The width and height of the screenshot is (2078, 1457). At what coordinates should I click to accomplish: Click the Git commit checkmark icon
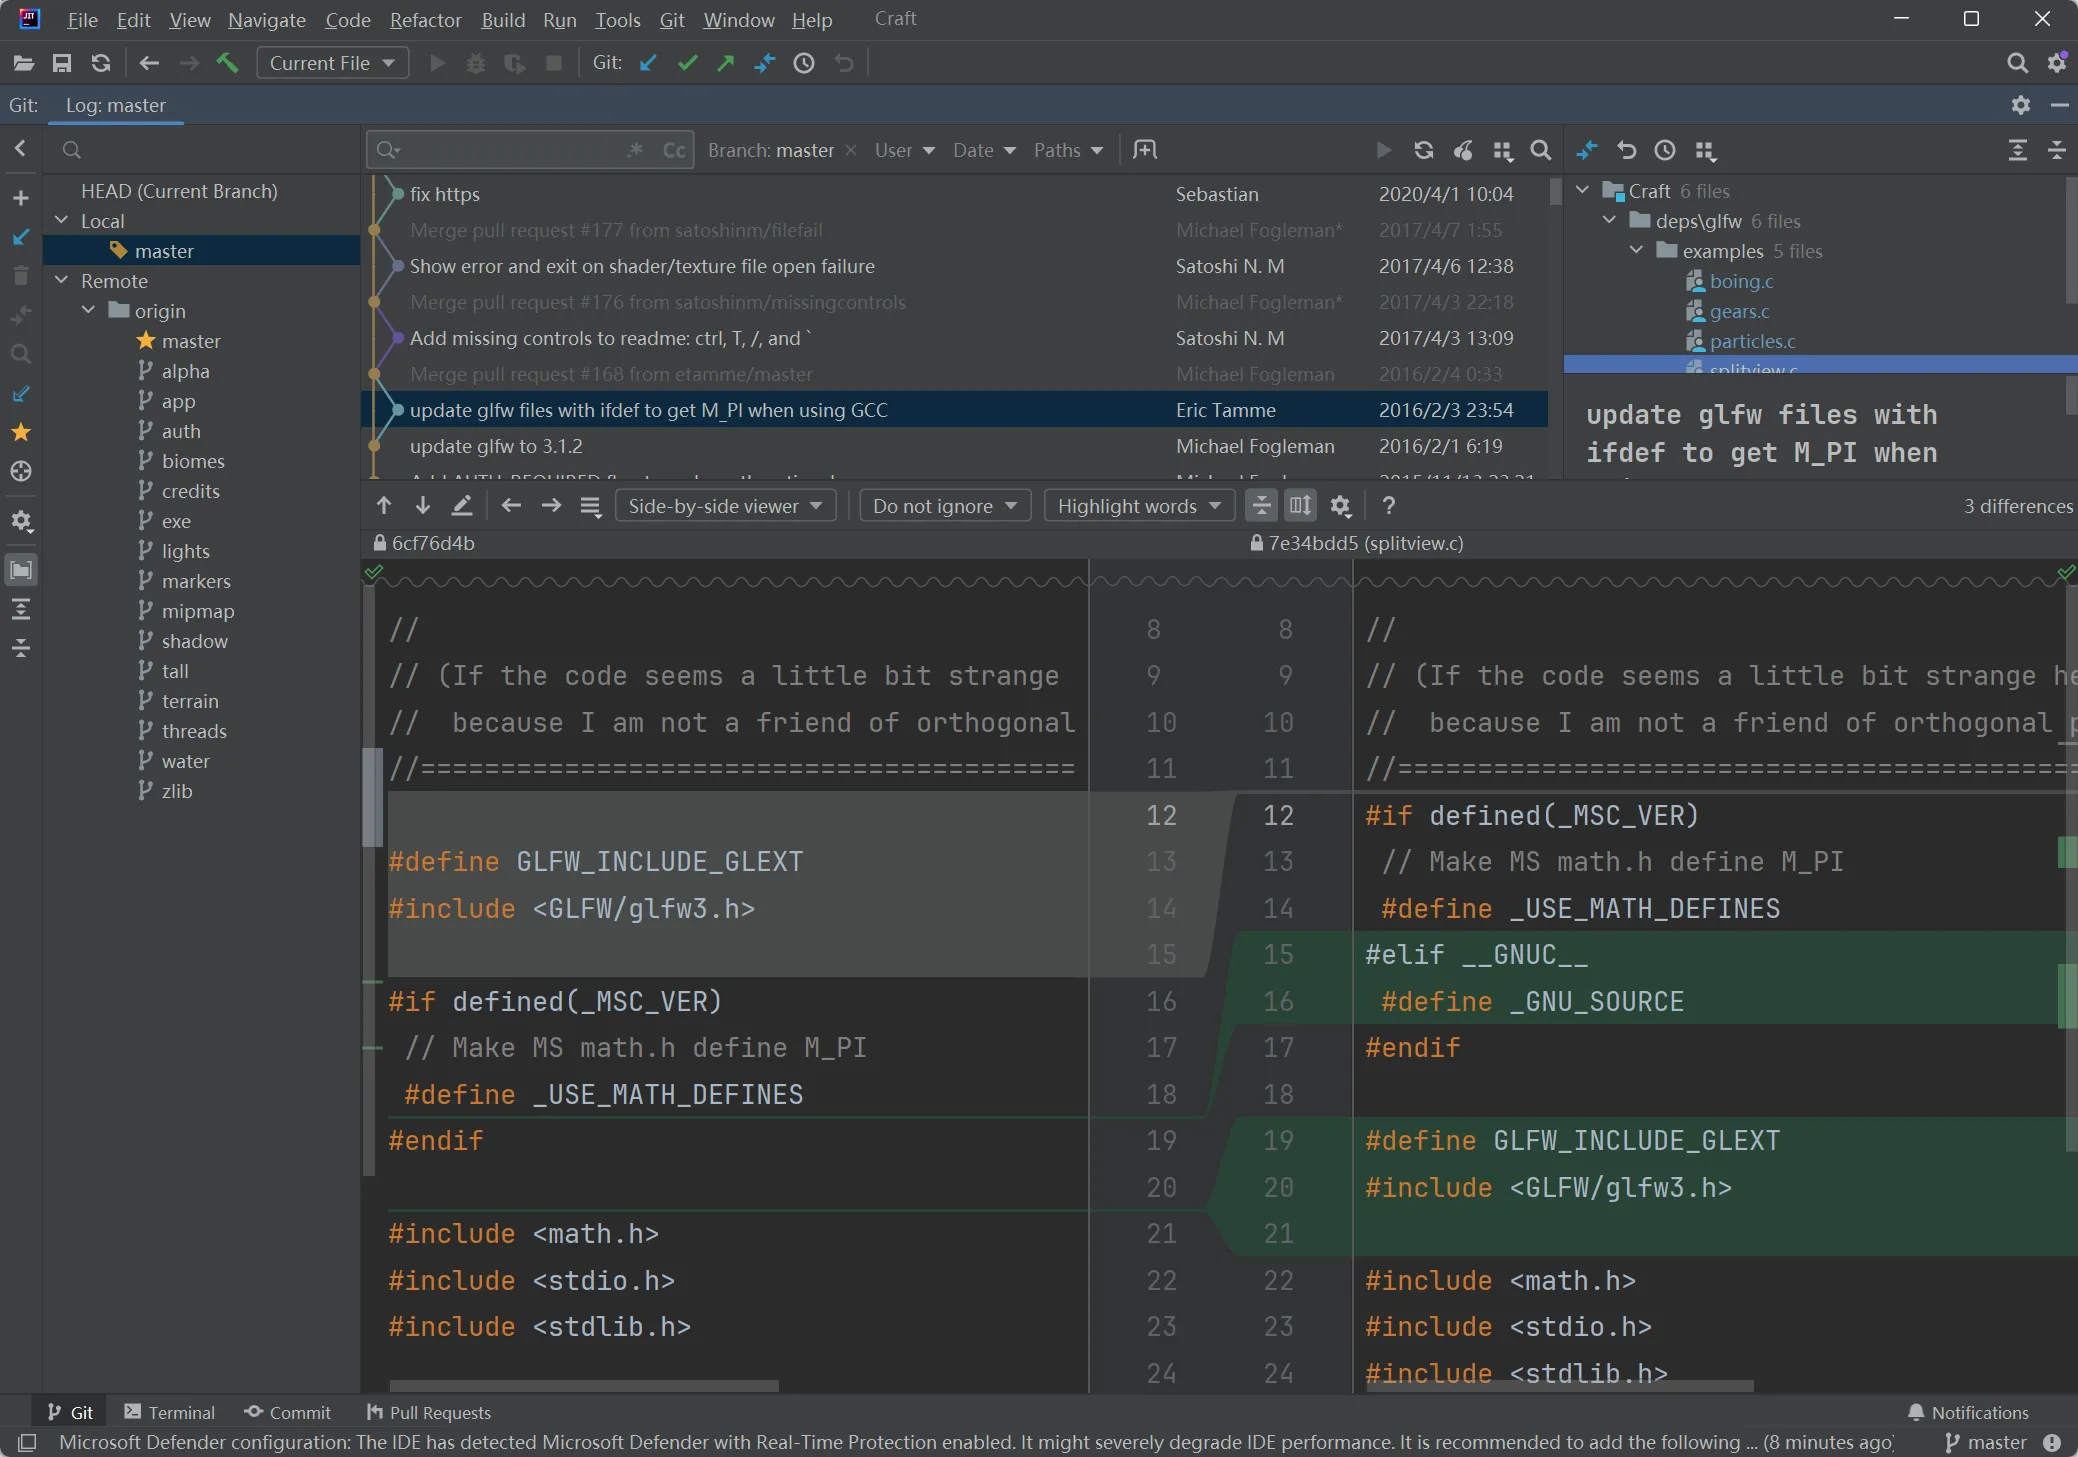pos(687,63)
